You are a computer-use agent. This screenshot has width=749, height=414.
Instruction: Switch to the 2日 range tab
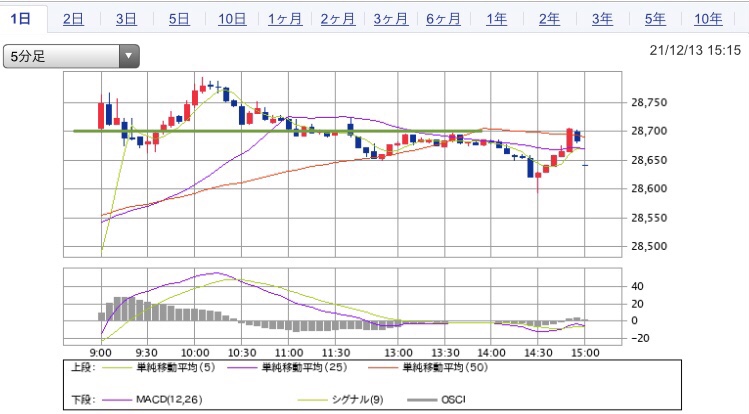[74, 19]
